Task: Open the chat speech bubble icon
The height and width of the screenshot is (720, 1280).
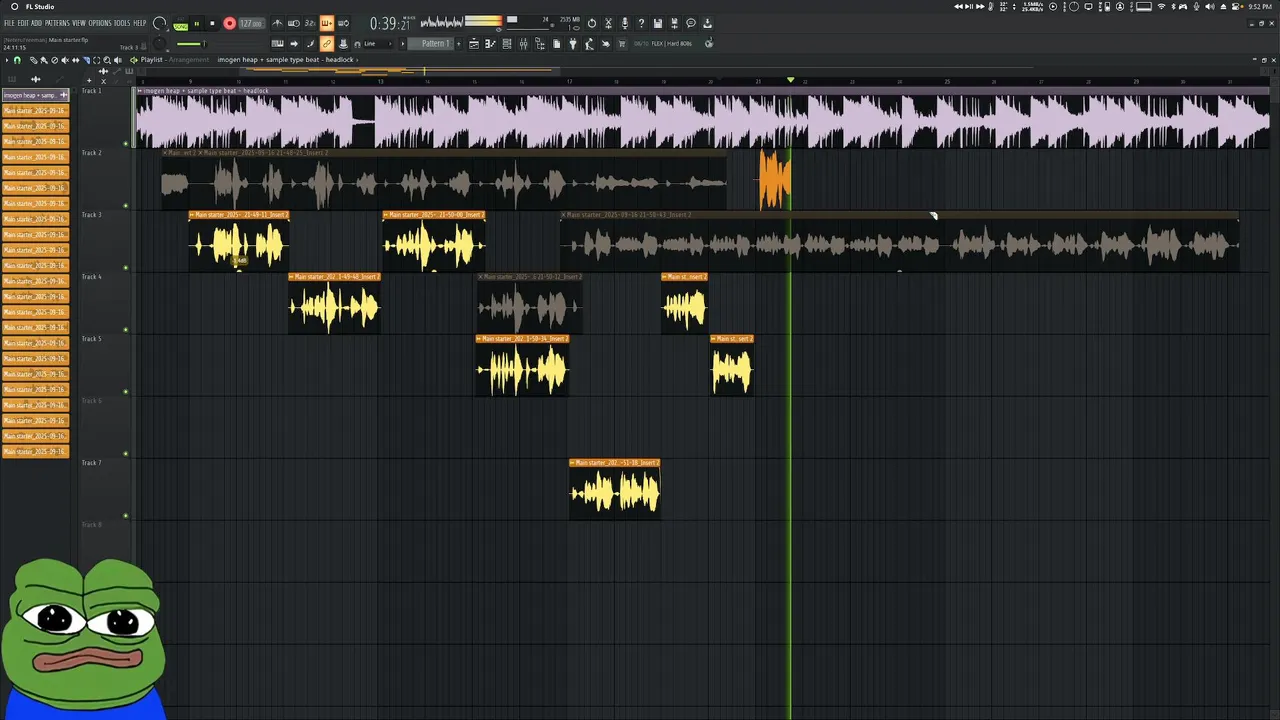Action: pyautogui.click(x=690, y=23)
